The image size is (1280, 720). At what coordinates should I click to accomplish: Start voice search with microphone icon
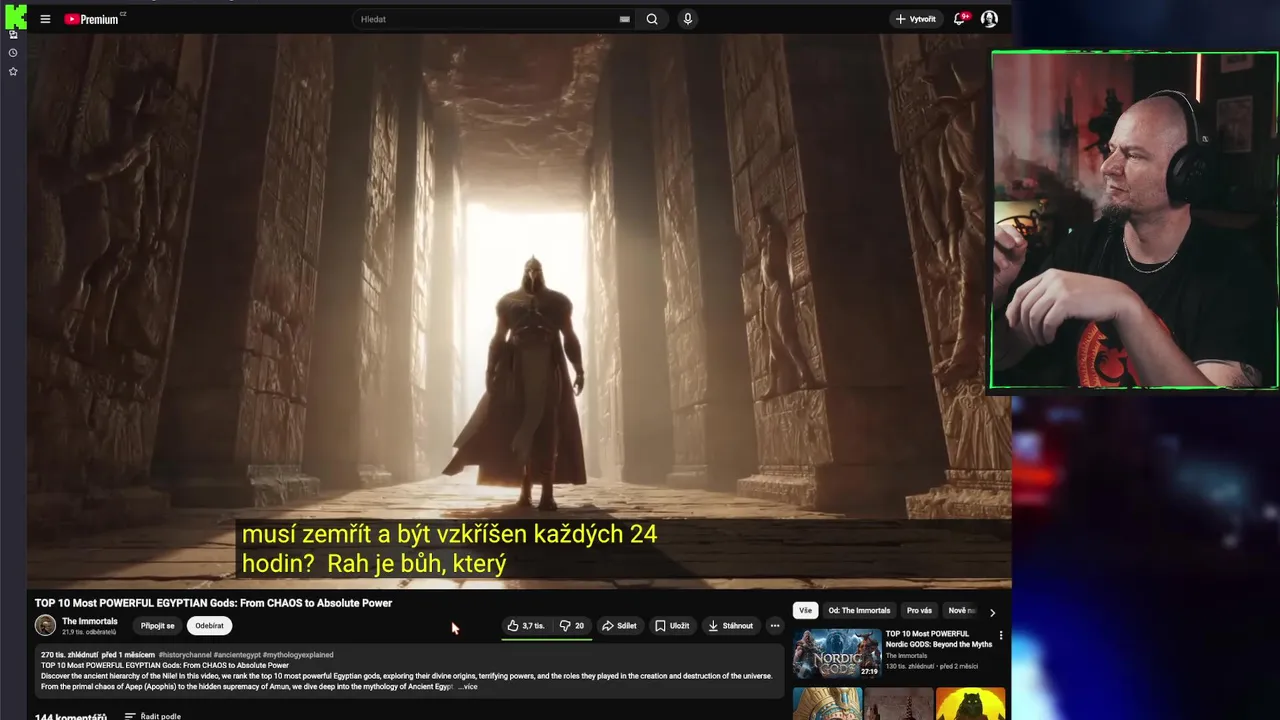pyautogui.click(x=687, y=19)
